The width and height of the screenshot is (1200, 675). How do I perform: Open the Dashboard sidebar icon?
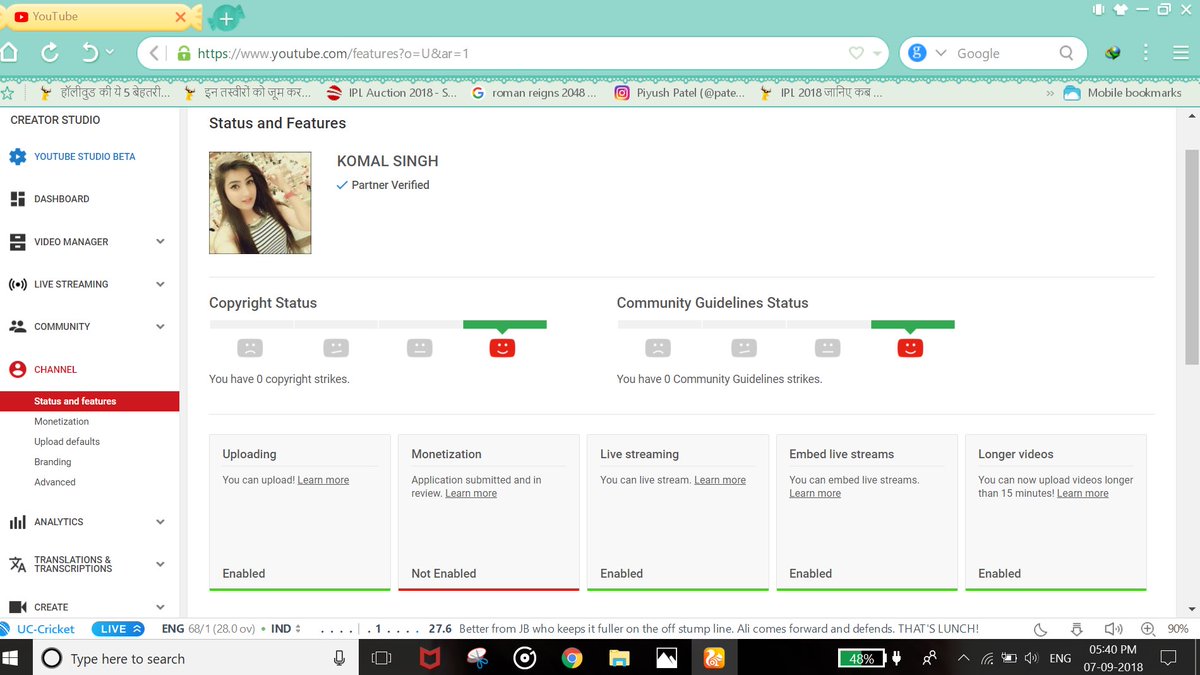(17, 199)
